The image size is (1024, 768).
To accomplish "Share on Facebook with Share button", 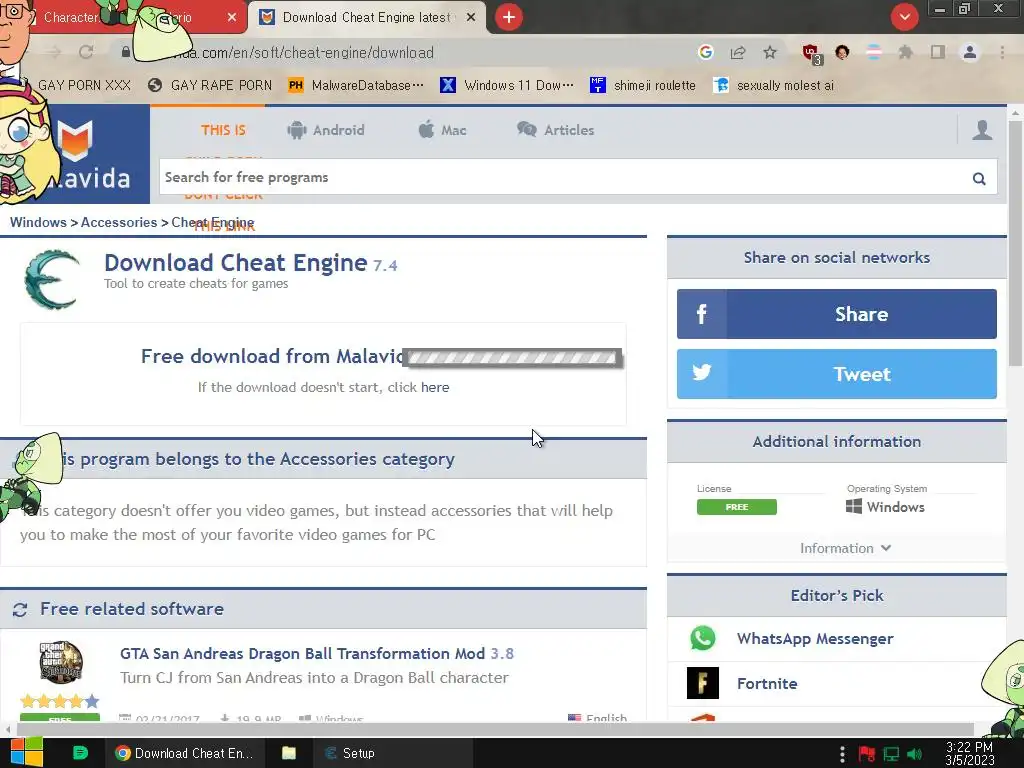I will (x=837, y=314).
